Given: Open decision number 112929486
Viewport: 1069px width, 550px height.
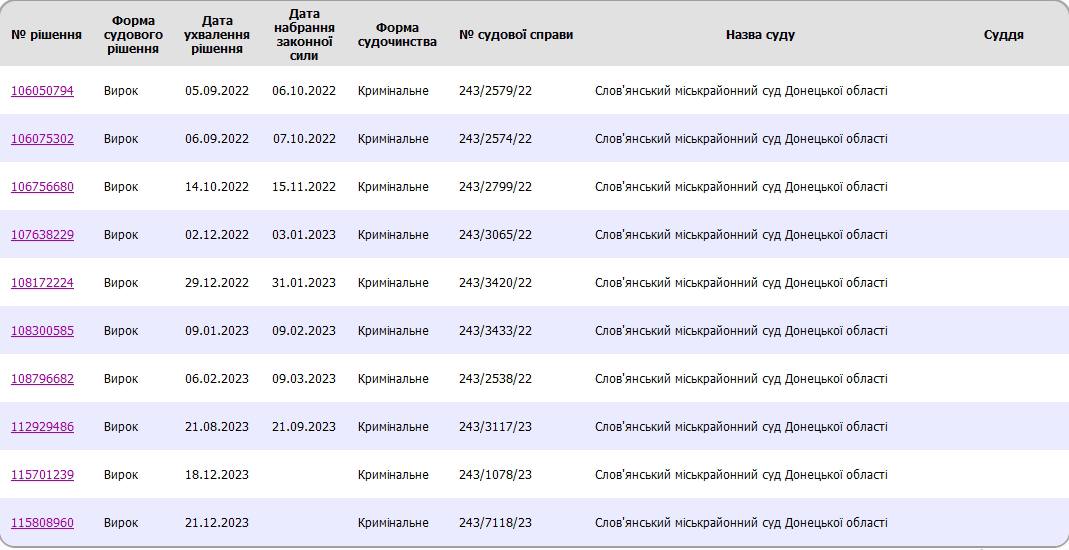Looking at the screenshot, I should (x=42, y=427).
